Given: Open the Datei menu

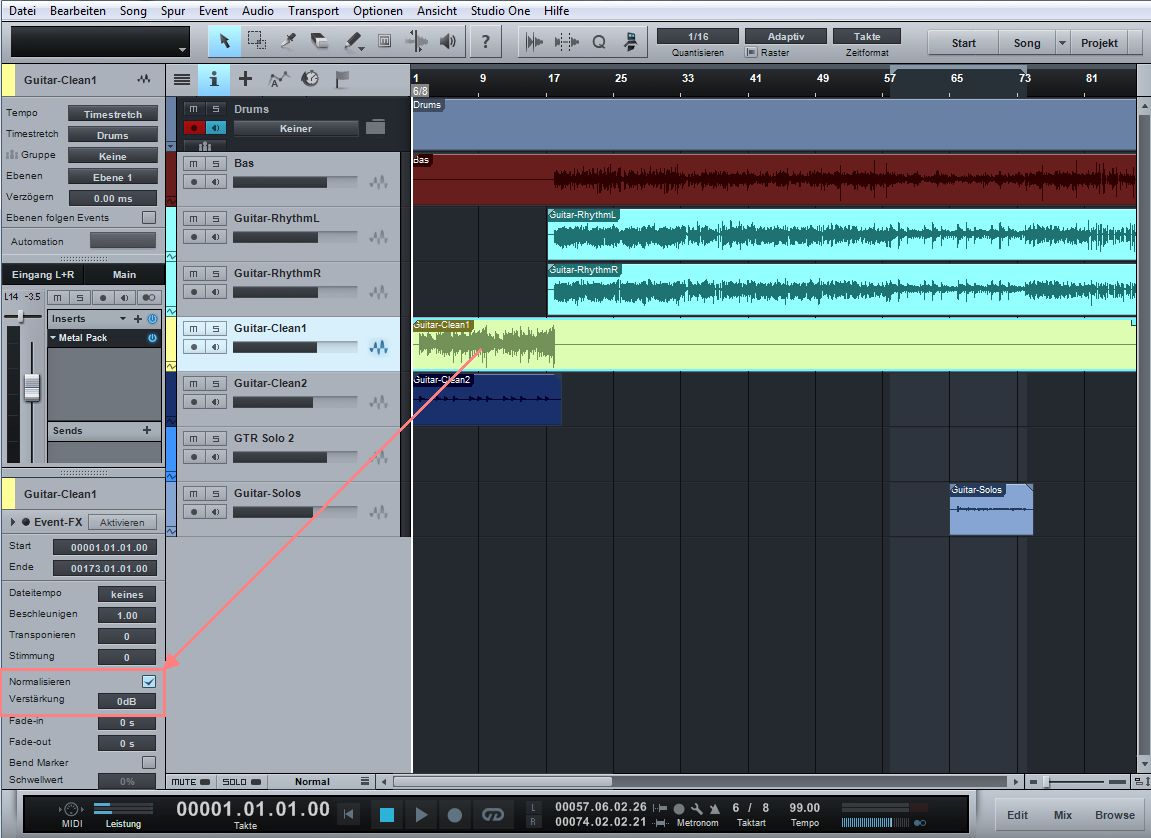Looking at the screenshot, I should (x=23, y=10).
